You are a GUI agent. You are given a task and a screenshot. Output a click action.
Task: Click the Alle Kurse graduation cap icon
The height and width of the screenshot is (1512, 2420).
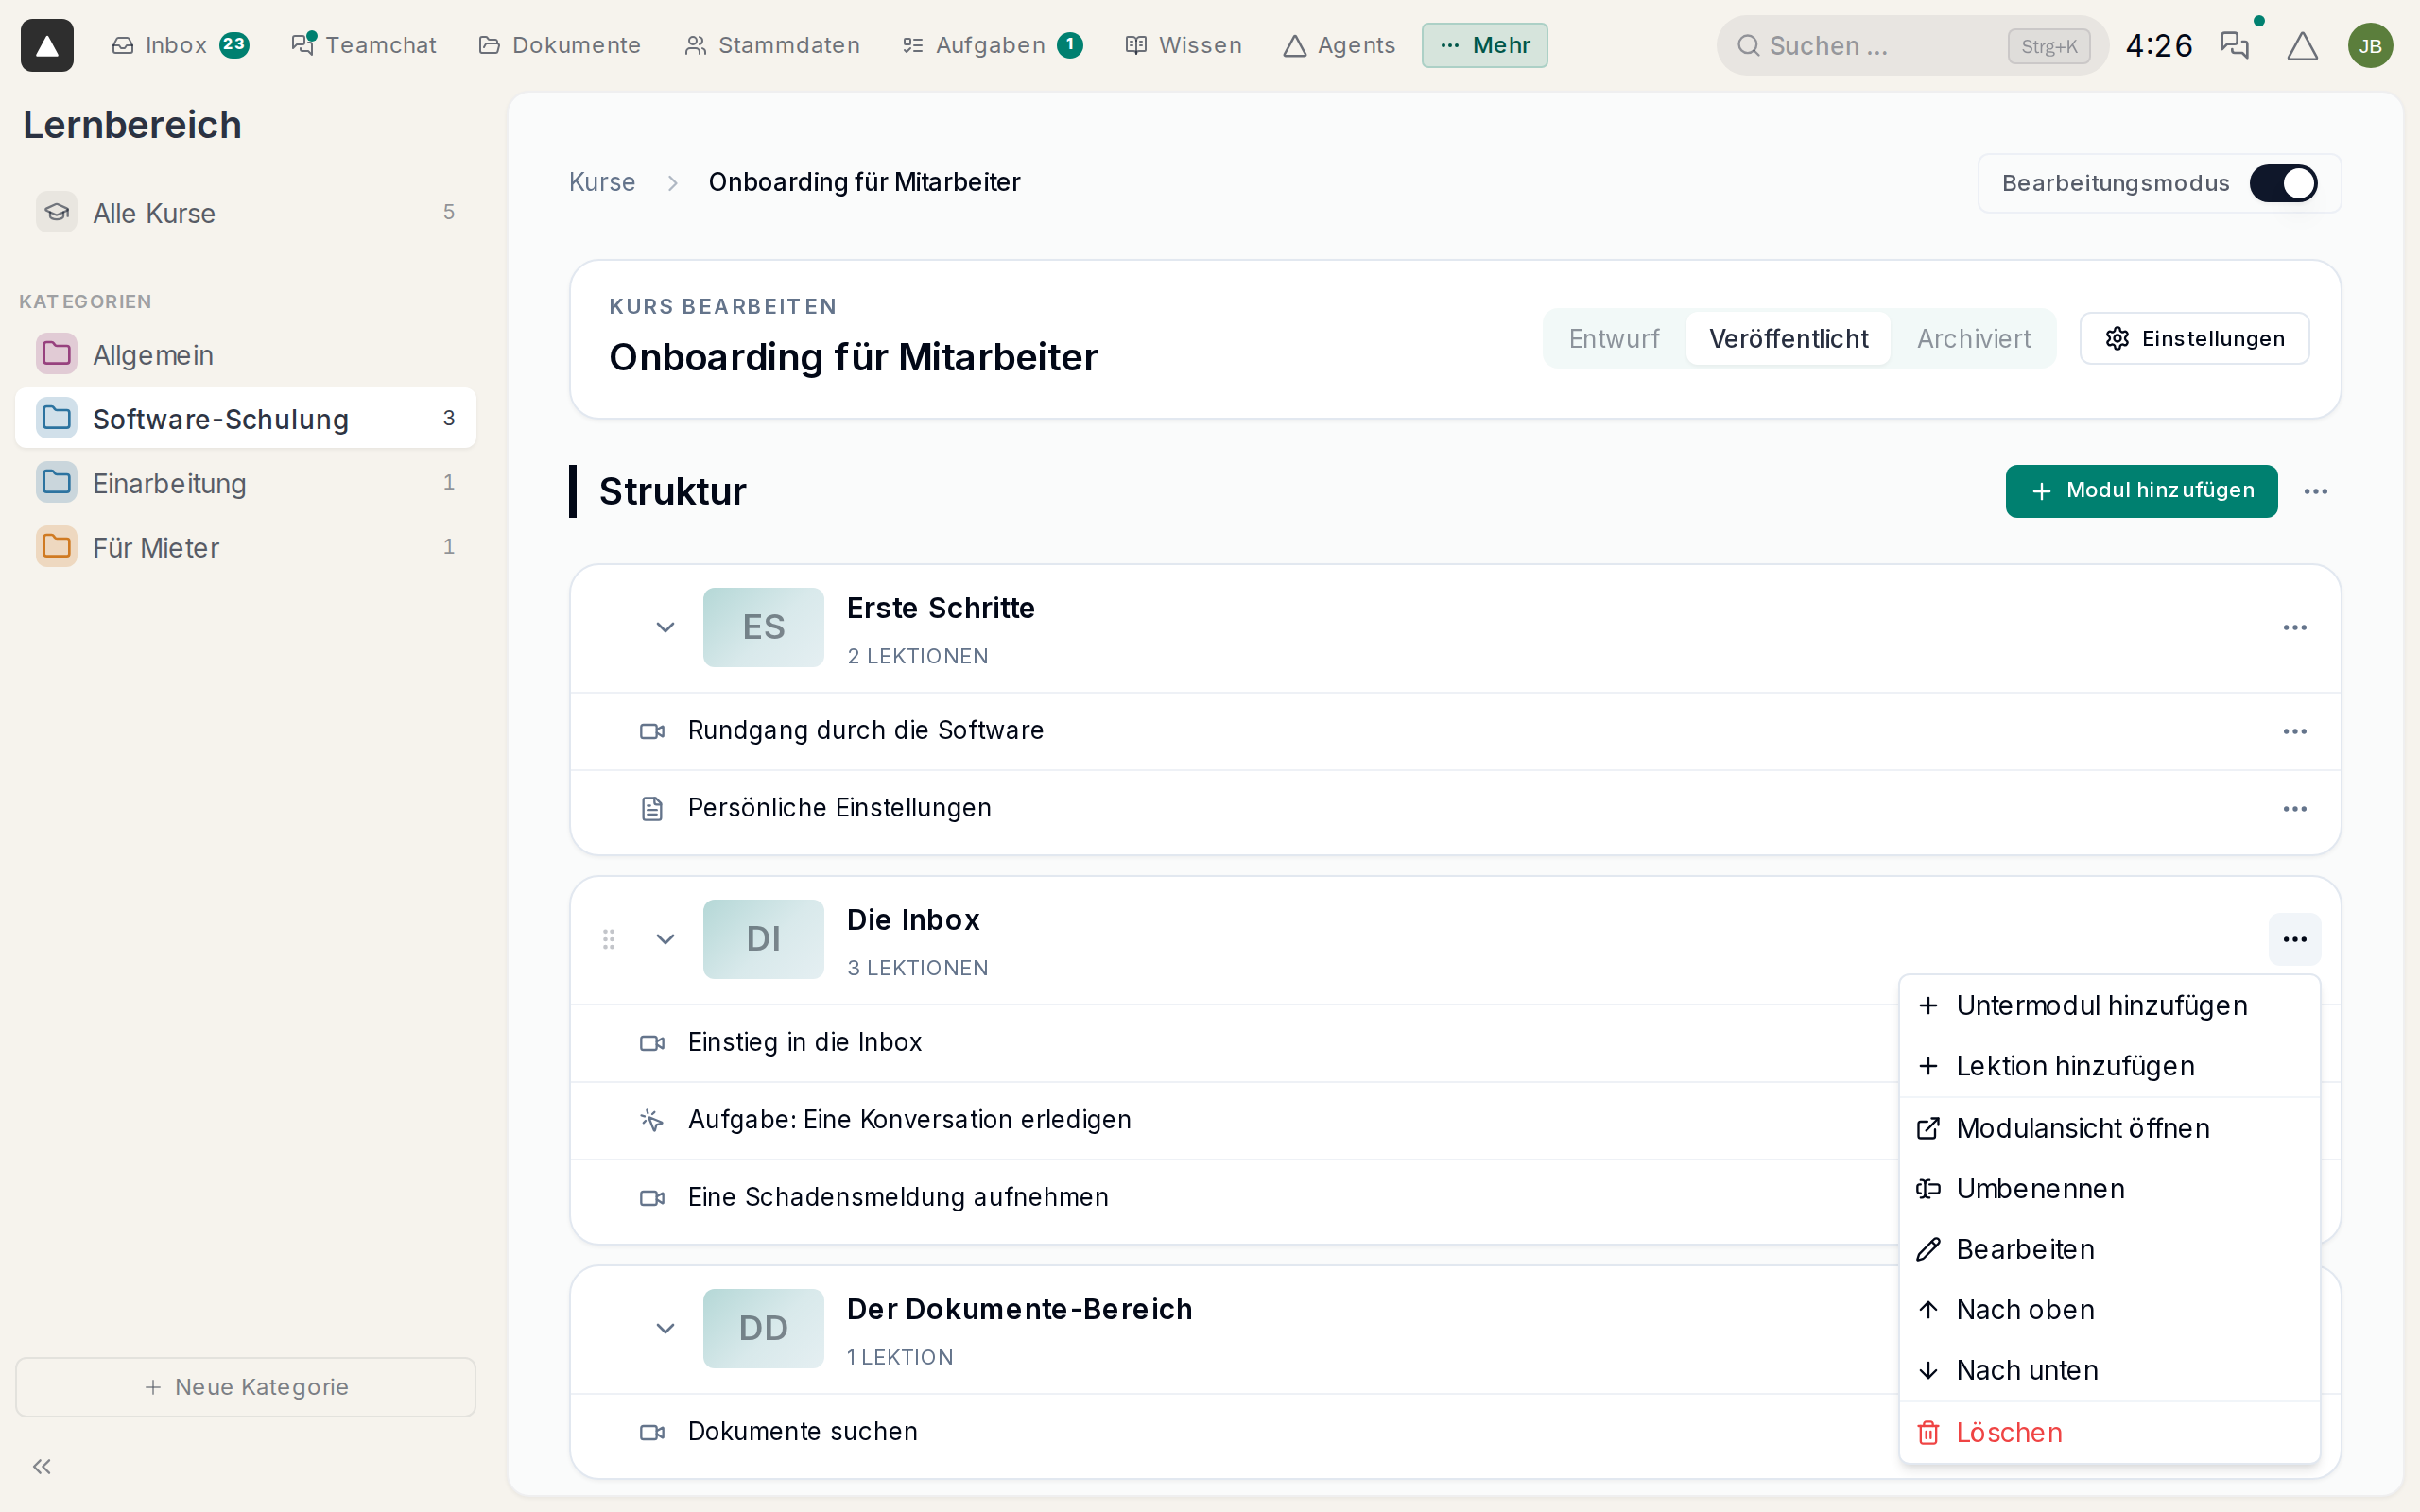(57, 212)
